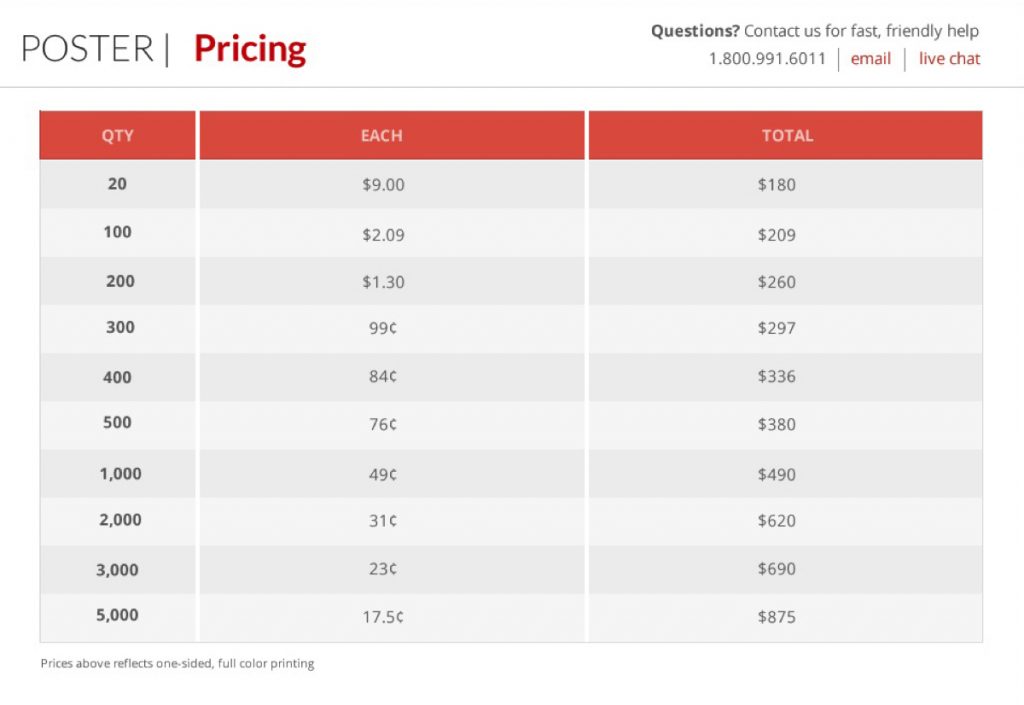Click the QTY column header
This screenshot has height=705, width=1024.
tap(118, 135)
